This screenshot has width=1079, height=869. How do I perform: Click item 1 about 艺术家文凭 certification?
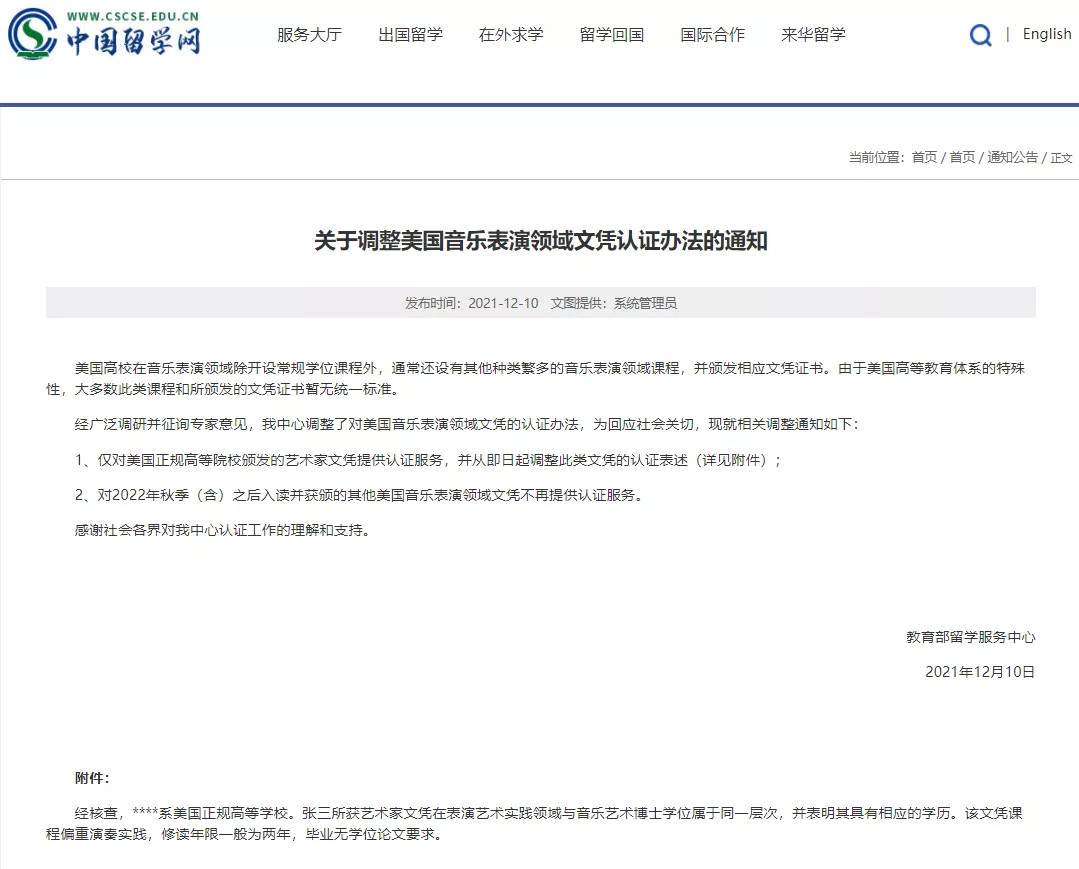click(427, 460)
